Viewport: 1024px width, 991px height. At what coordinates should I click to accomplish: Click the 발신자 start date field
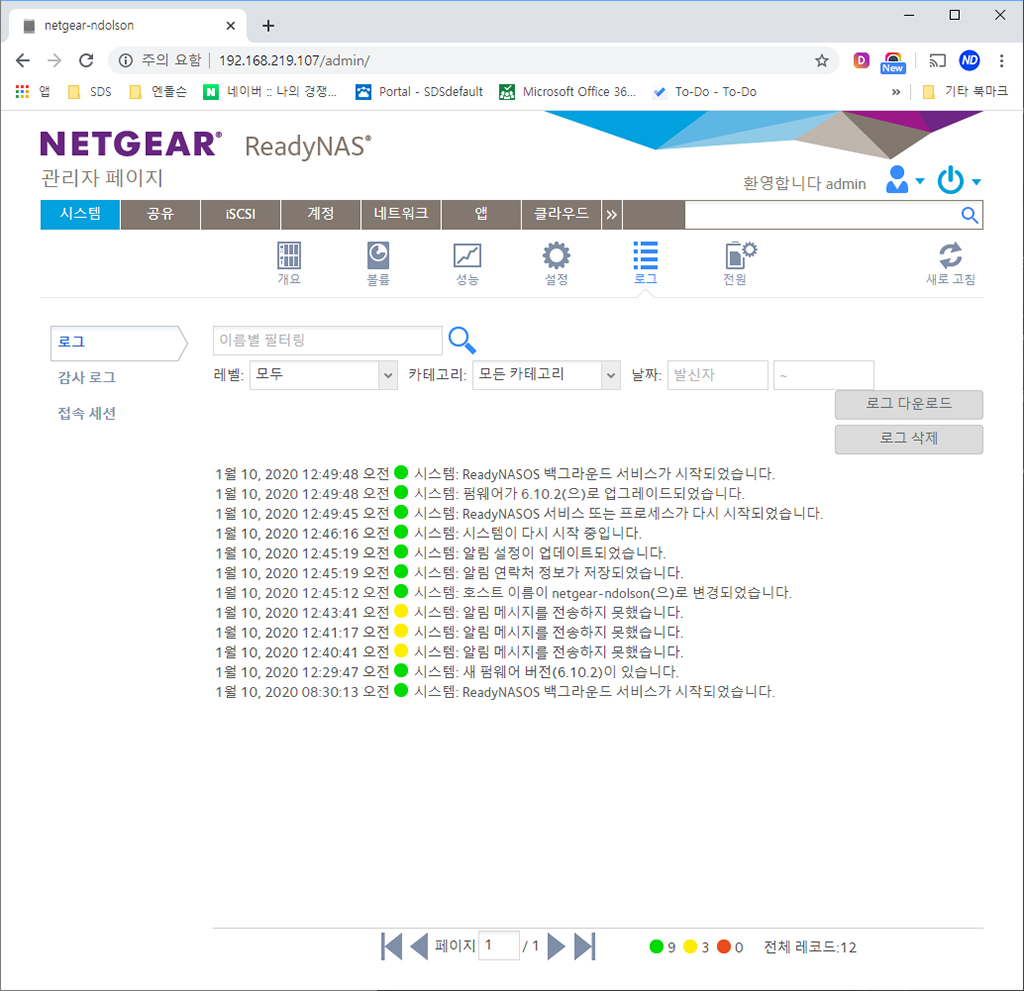(718, 376)
